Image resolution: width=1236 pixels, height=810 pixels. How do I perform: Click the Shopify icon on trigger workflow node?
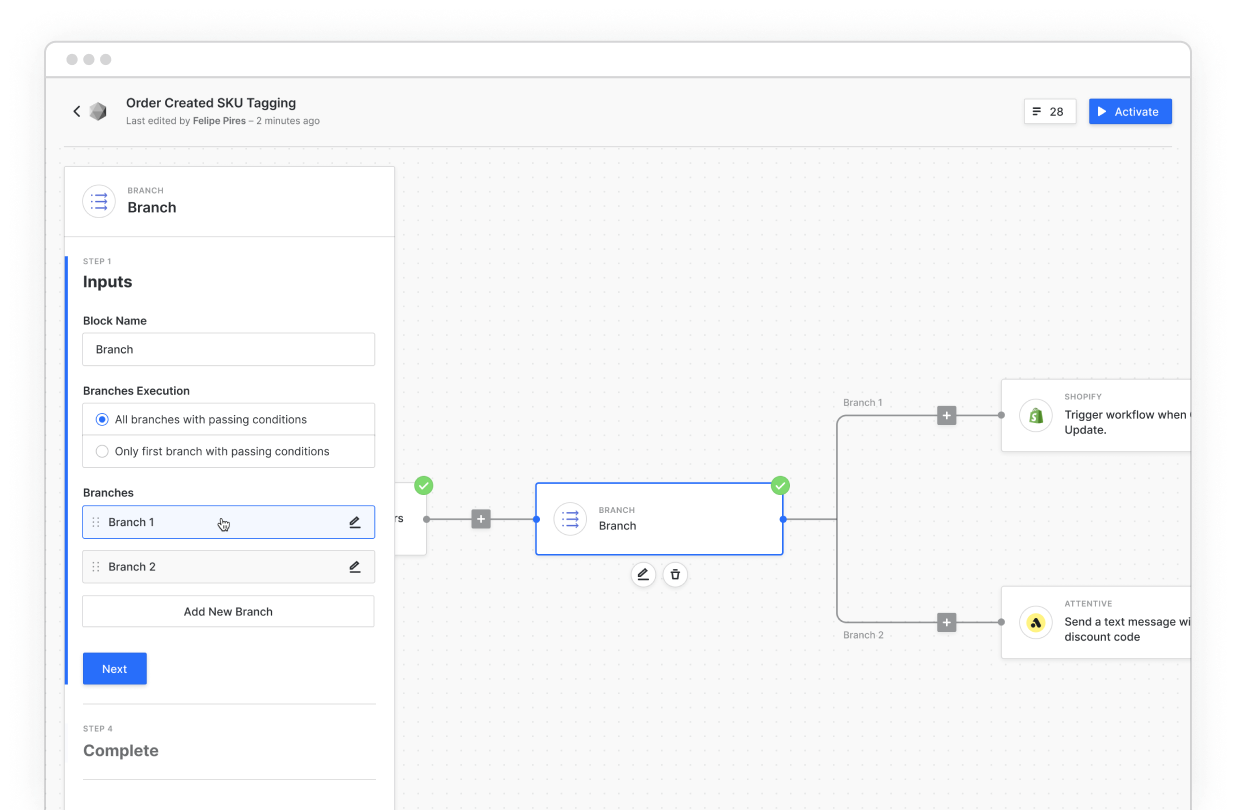click(x=1036, y=415)
